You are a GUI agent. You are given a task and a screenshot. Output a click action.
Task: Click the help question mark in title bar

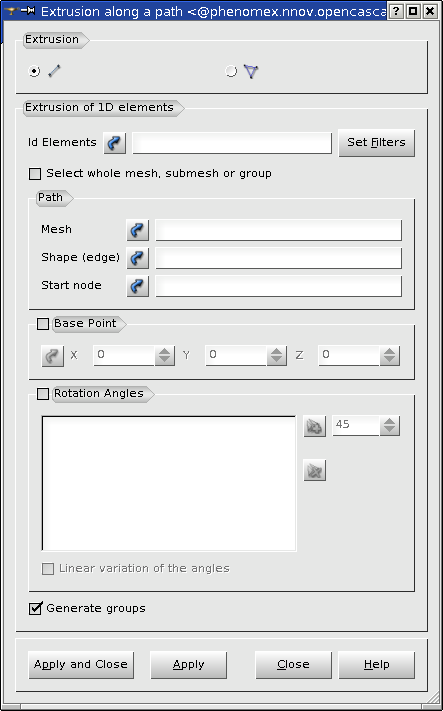(x=396, y=11)
